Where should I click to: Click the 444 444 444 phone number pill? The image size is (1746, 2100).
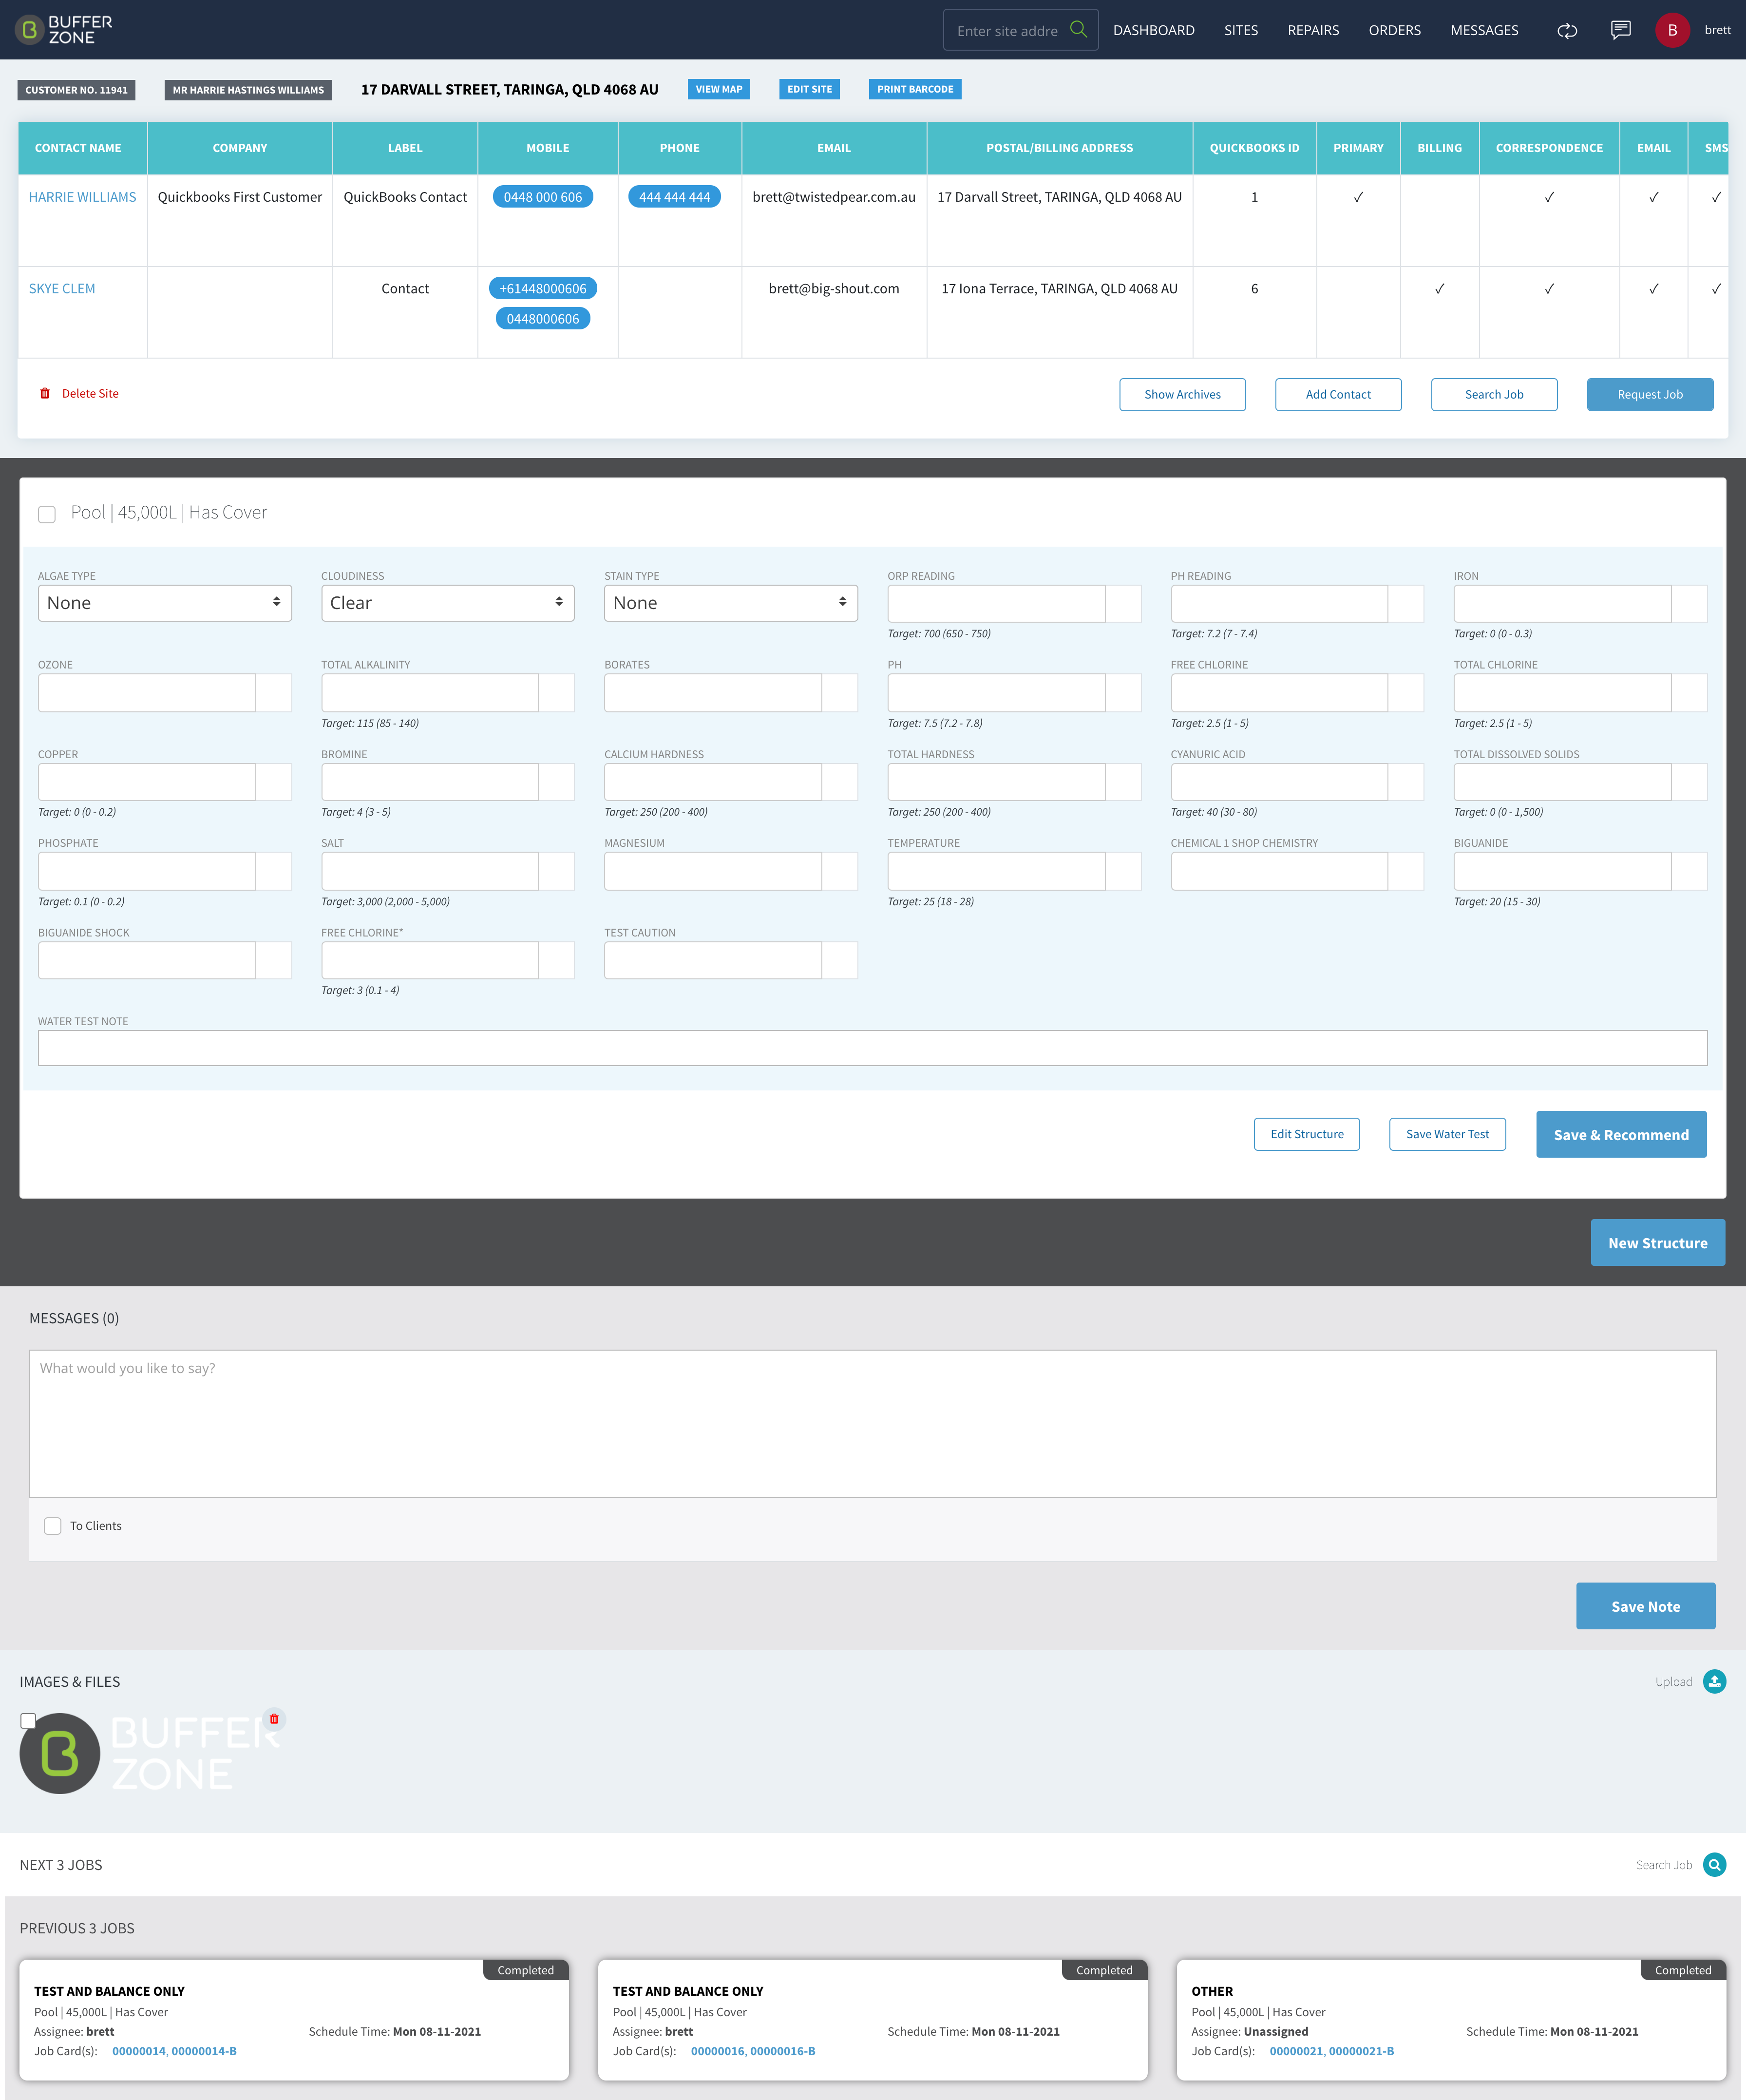pos(675,197)
